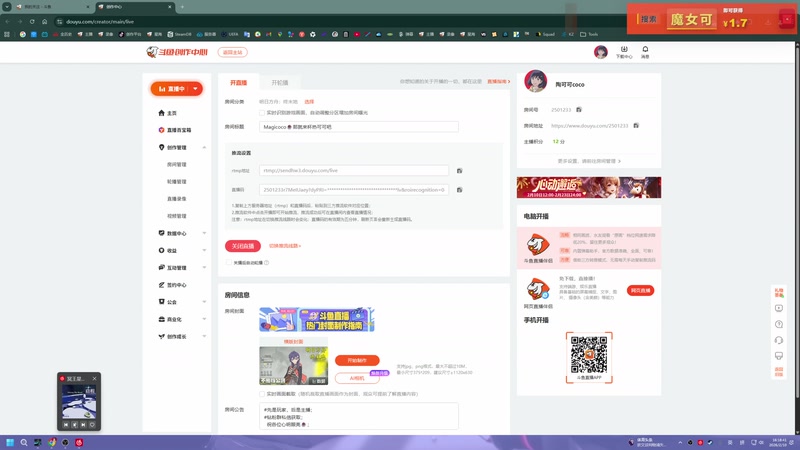Click the help question-mark icon beside 关播后自动轮播
Screen dimensions: 800x450
pyautogui.click(x=266, y=263)
